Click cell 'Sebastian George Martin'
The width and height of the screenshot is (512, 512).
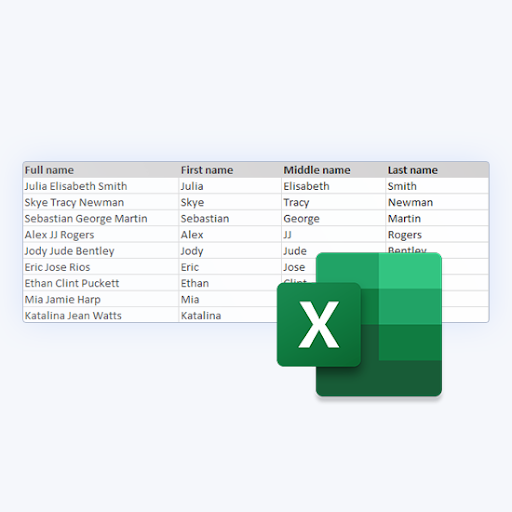coord(101,218)
